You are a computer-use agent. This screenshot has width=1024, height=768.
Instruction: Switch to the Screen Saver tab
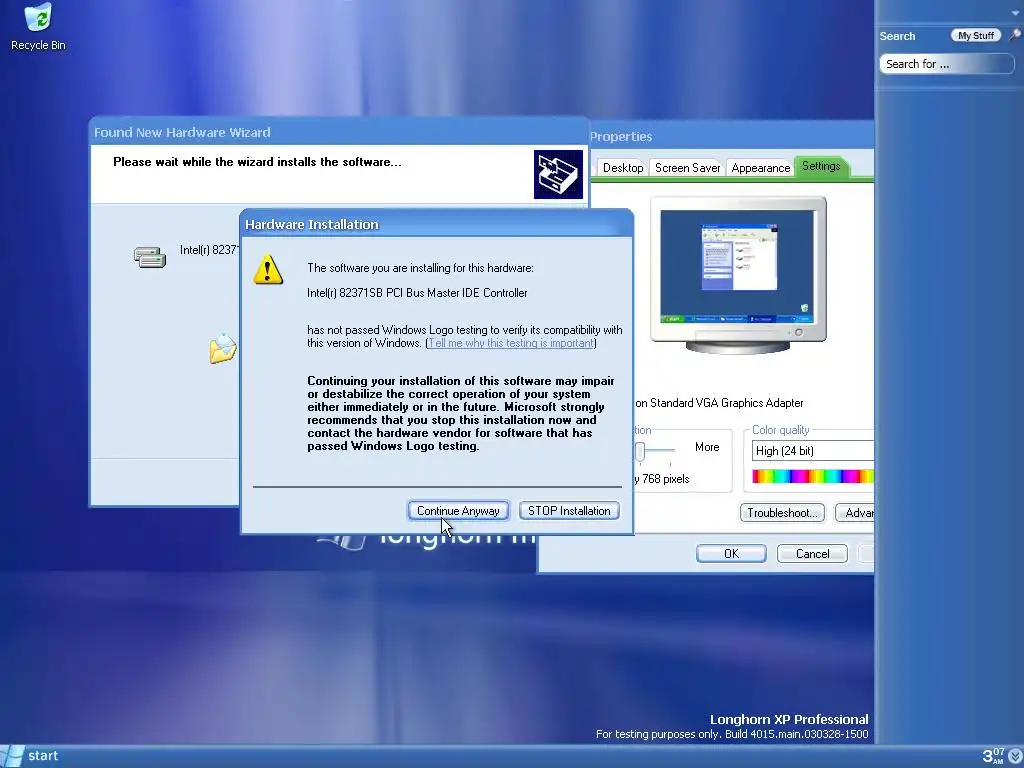(687, 168)
